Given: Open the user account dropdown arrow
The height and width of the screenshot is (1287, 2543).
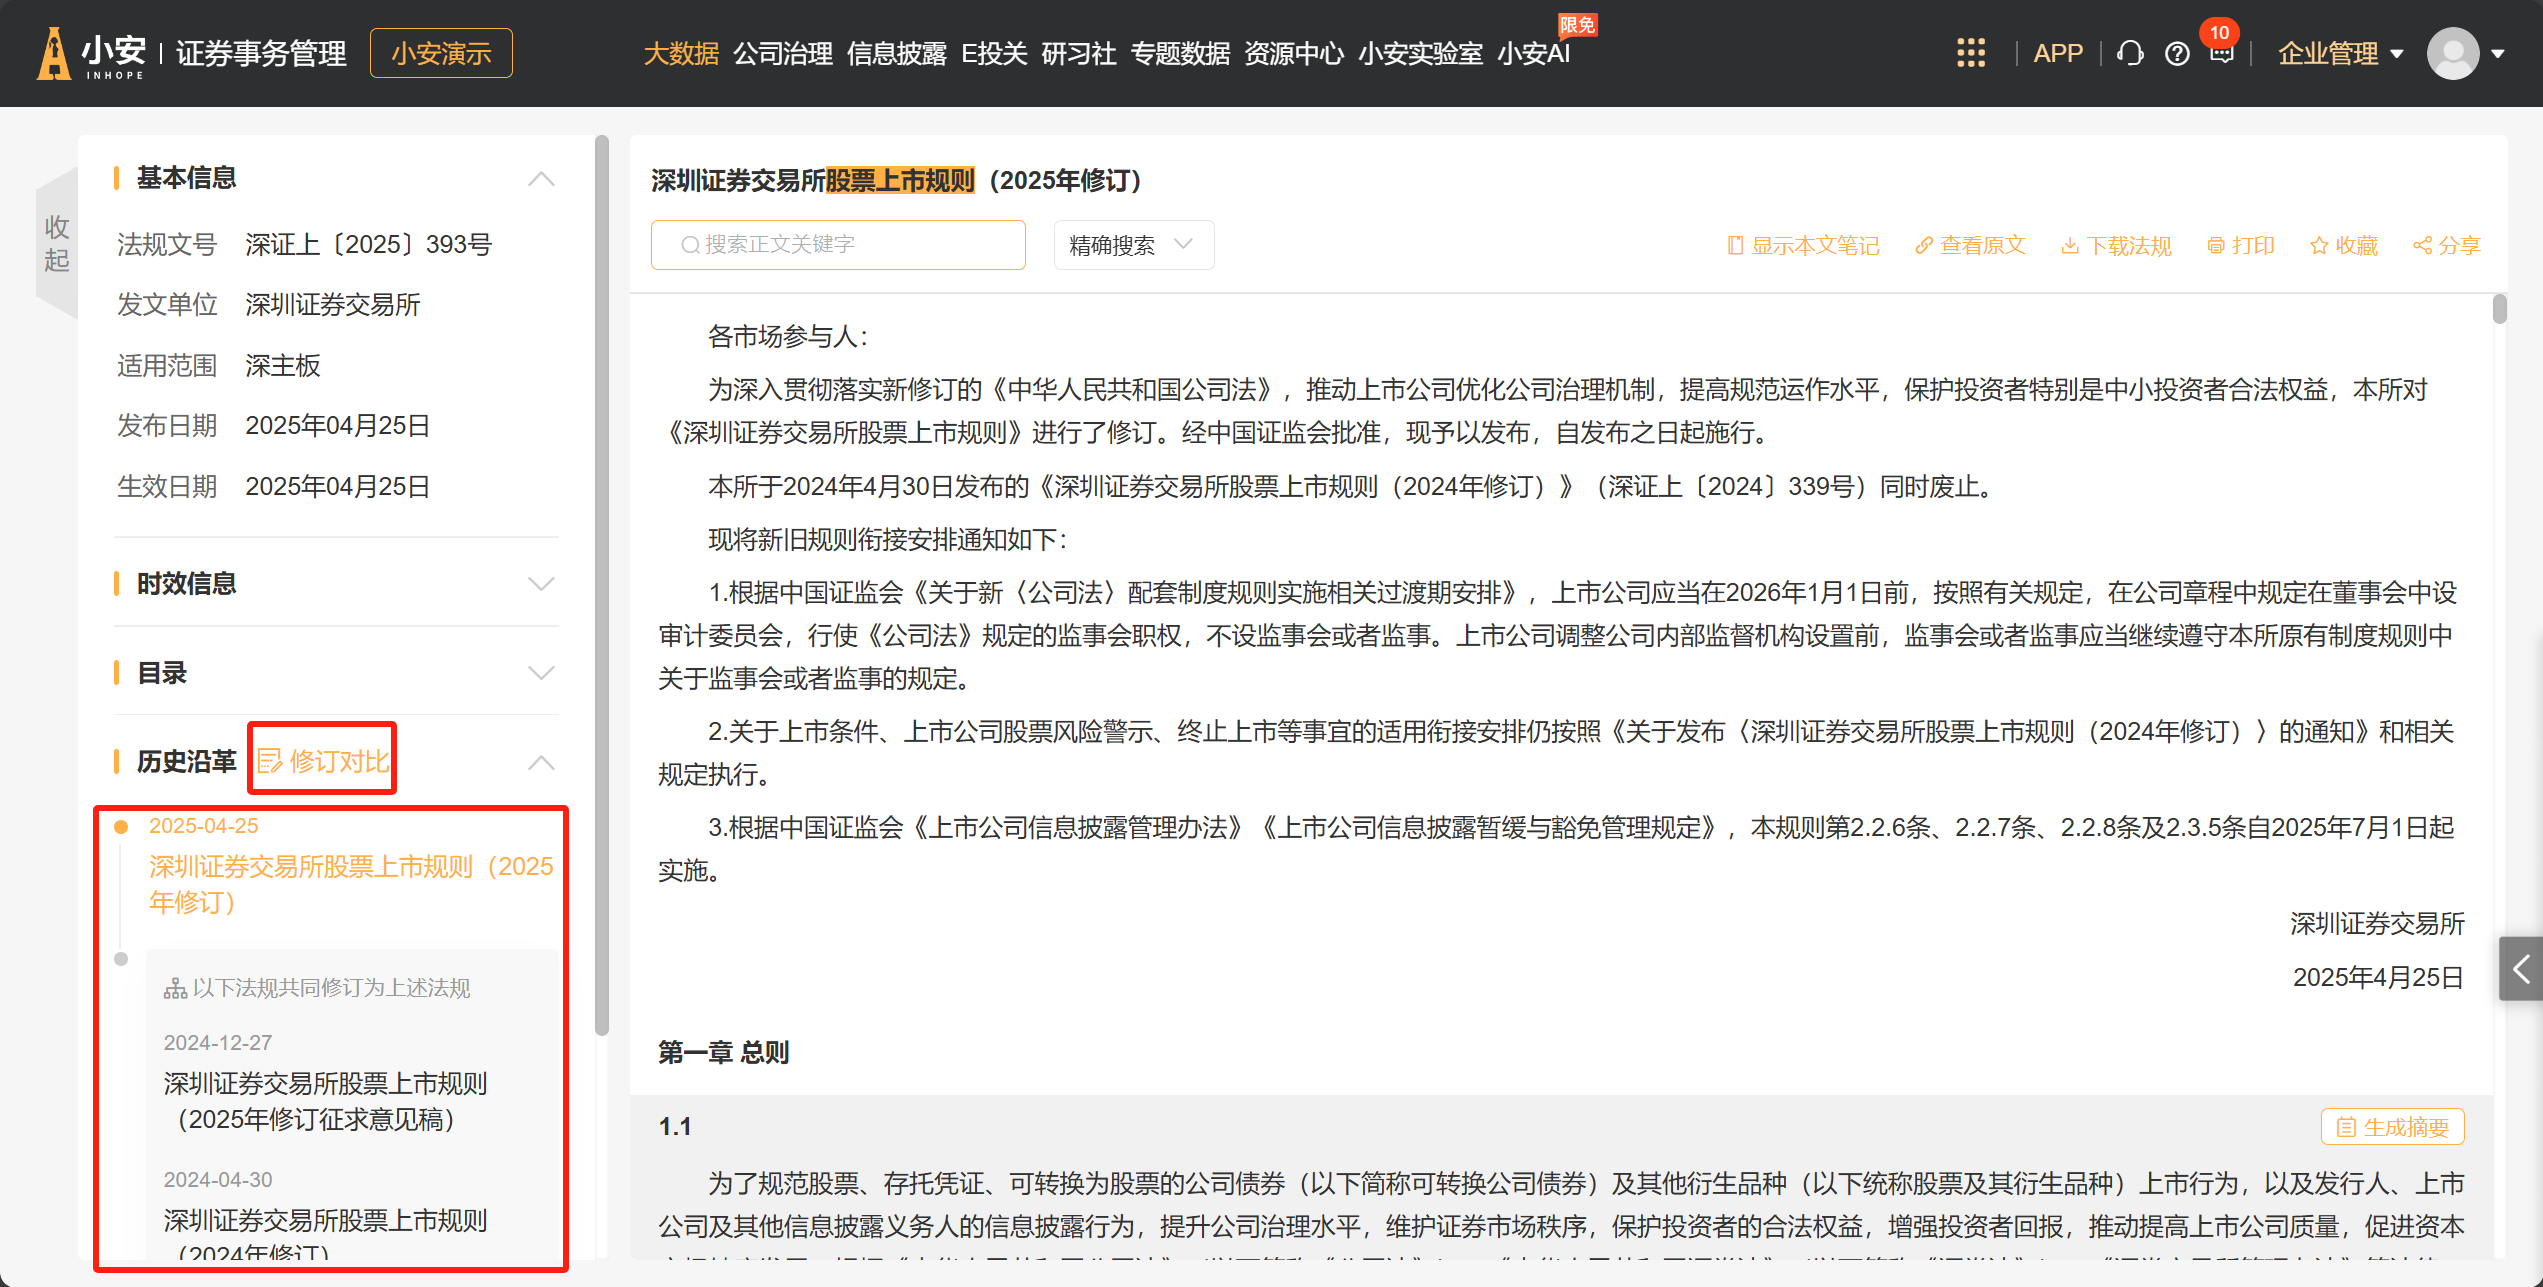Looking at the screenshot, I should pyautogui.click(x=2497, y=54).
